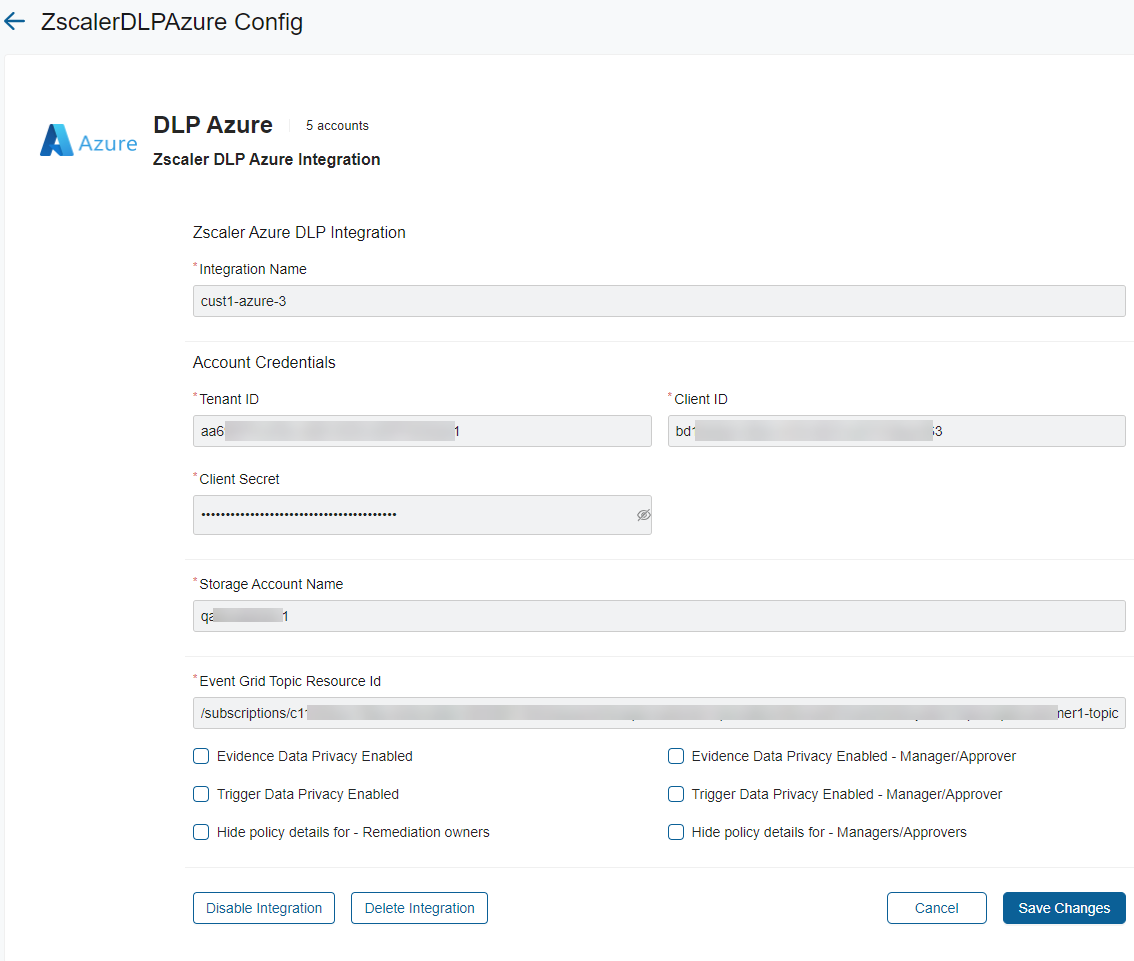Click the 5 accounts label
Viewport: 1134px width, 961px height.
point(337,126)
